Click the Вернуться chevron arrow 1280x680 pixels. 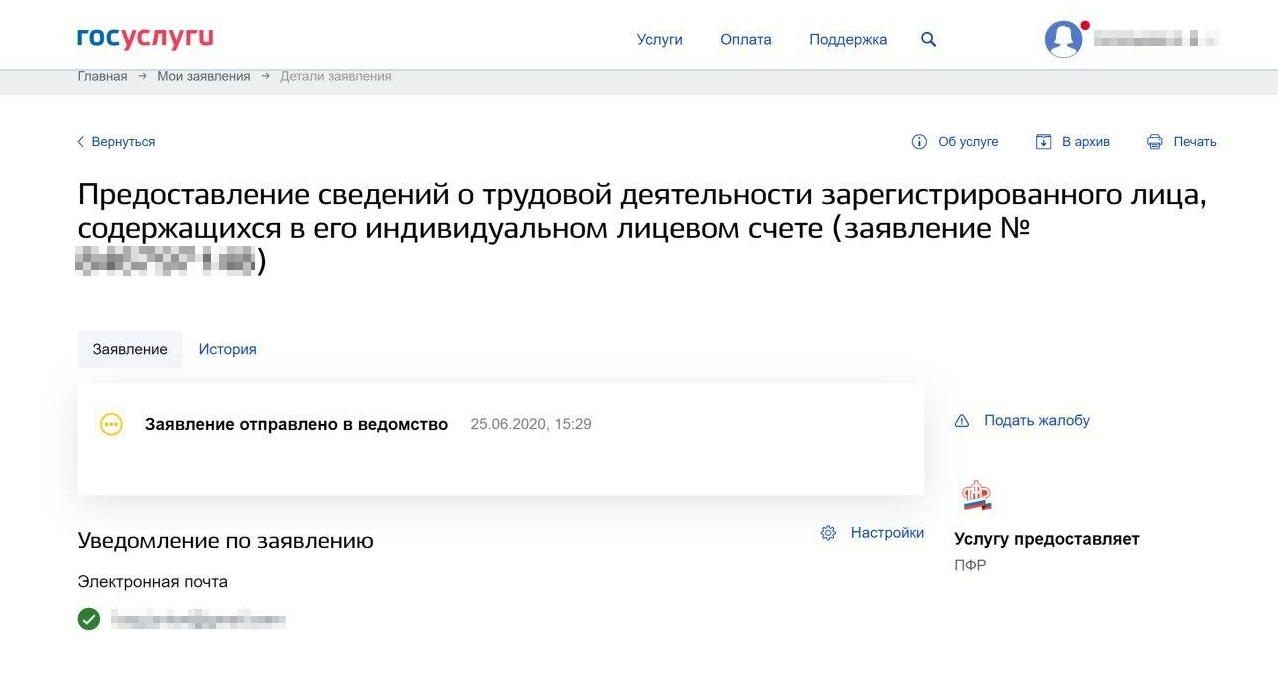(x=81, y=142)
